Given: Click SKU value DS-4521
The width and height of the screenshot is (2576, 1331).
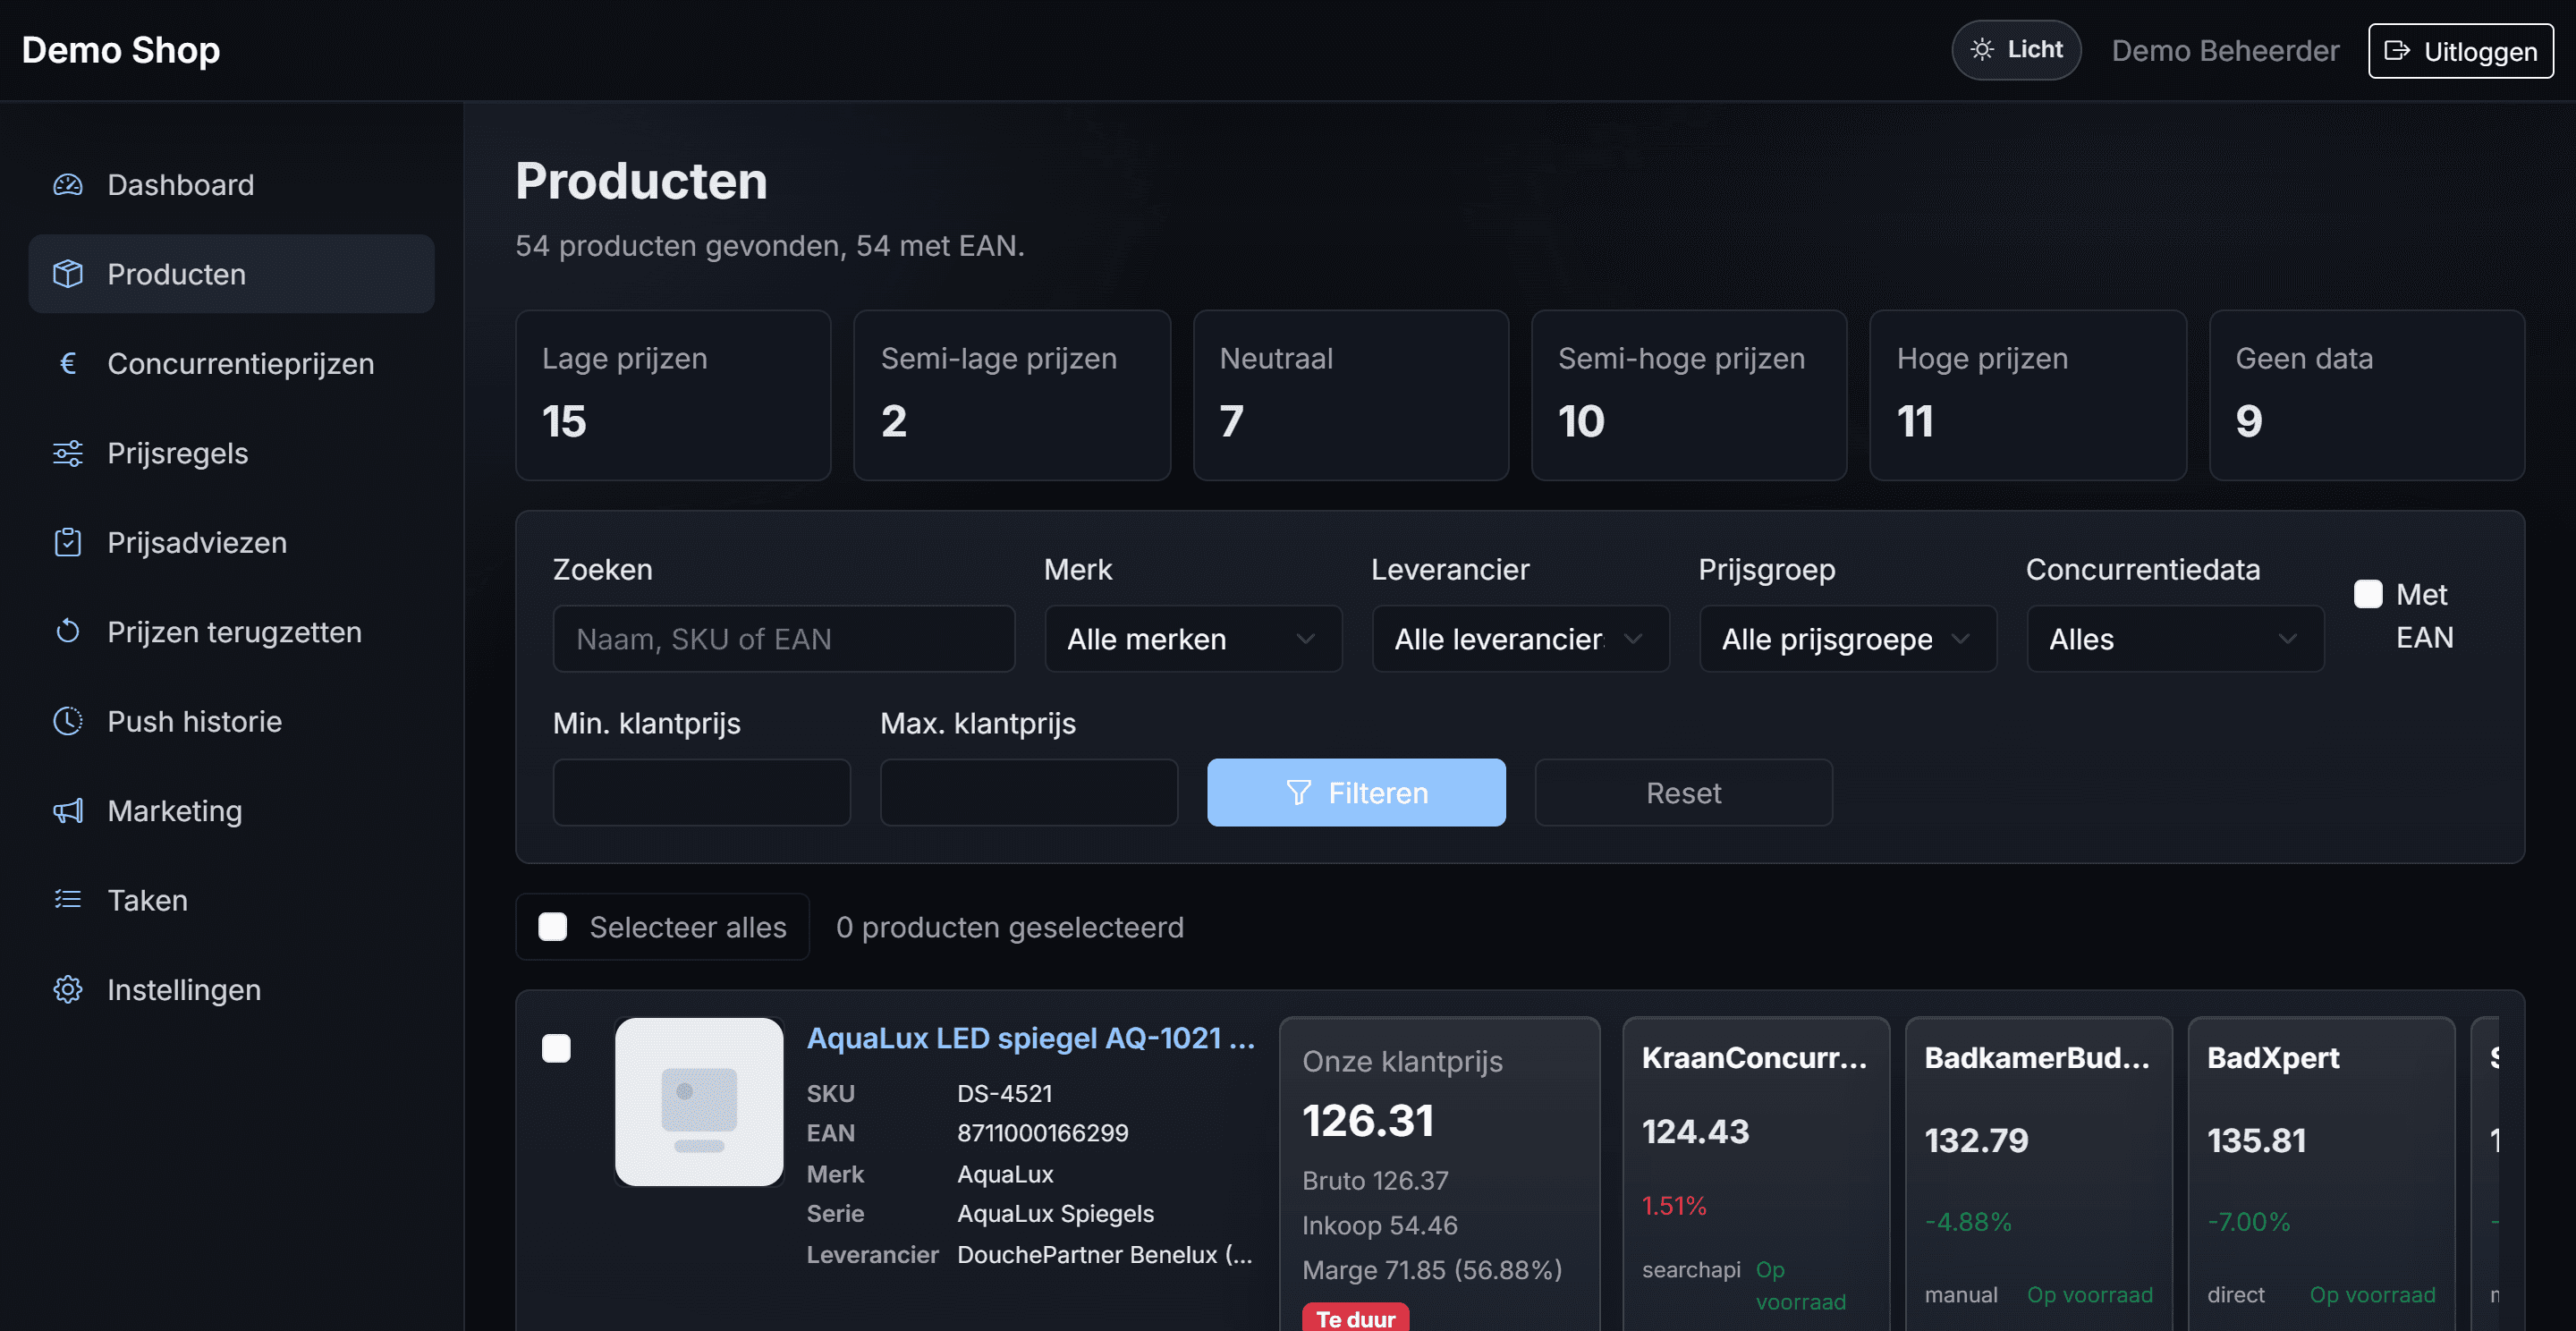Looking at the screenshot, I should (x=1004, y=1093).
